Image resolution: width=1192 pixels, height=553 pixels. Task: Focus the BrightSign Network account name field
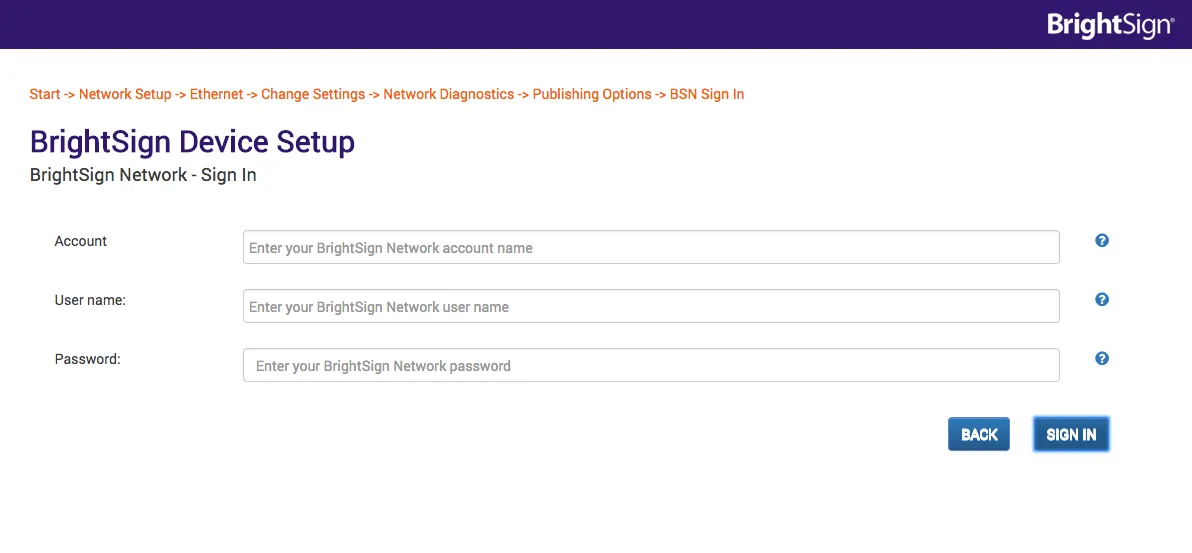tap(651, 248)
